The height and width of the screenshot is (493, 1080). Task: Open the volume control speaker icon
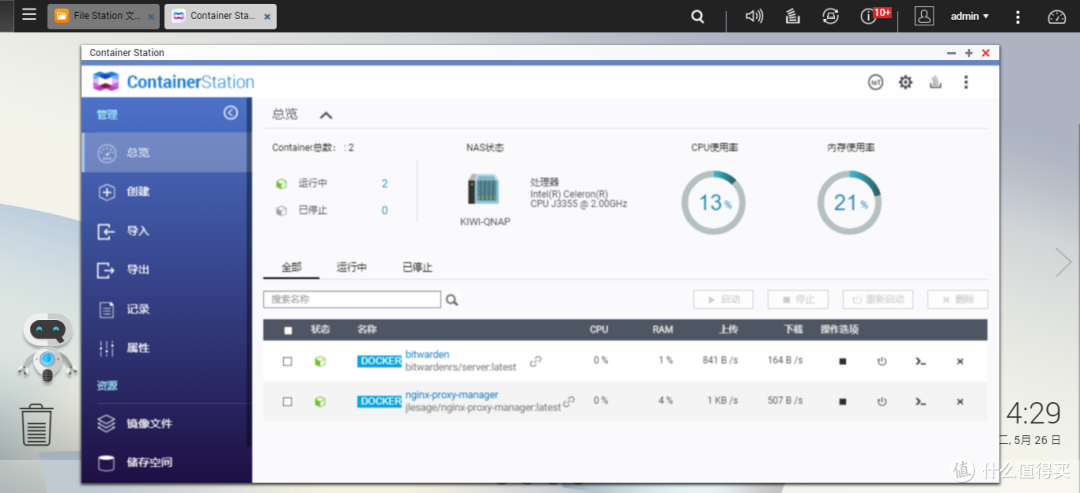754,17
